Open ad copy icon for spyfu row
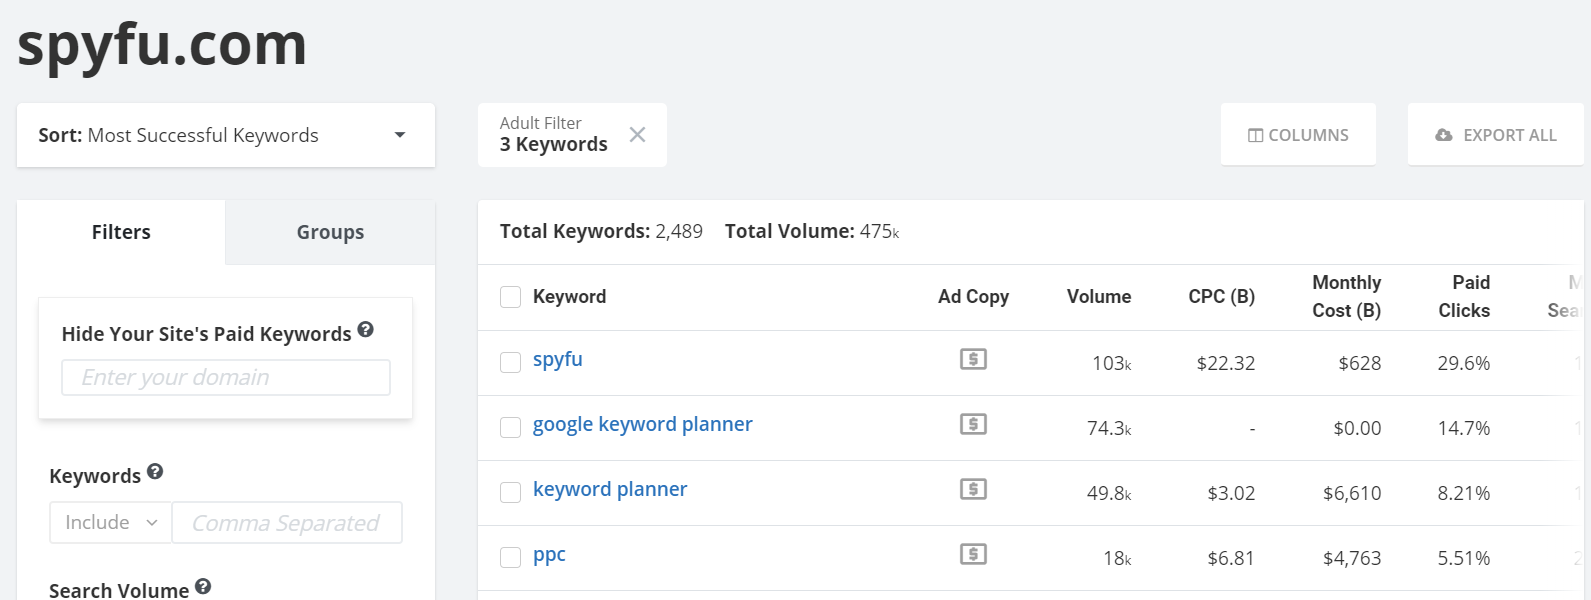1591x600 pixels. pos(973,359)
